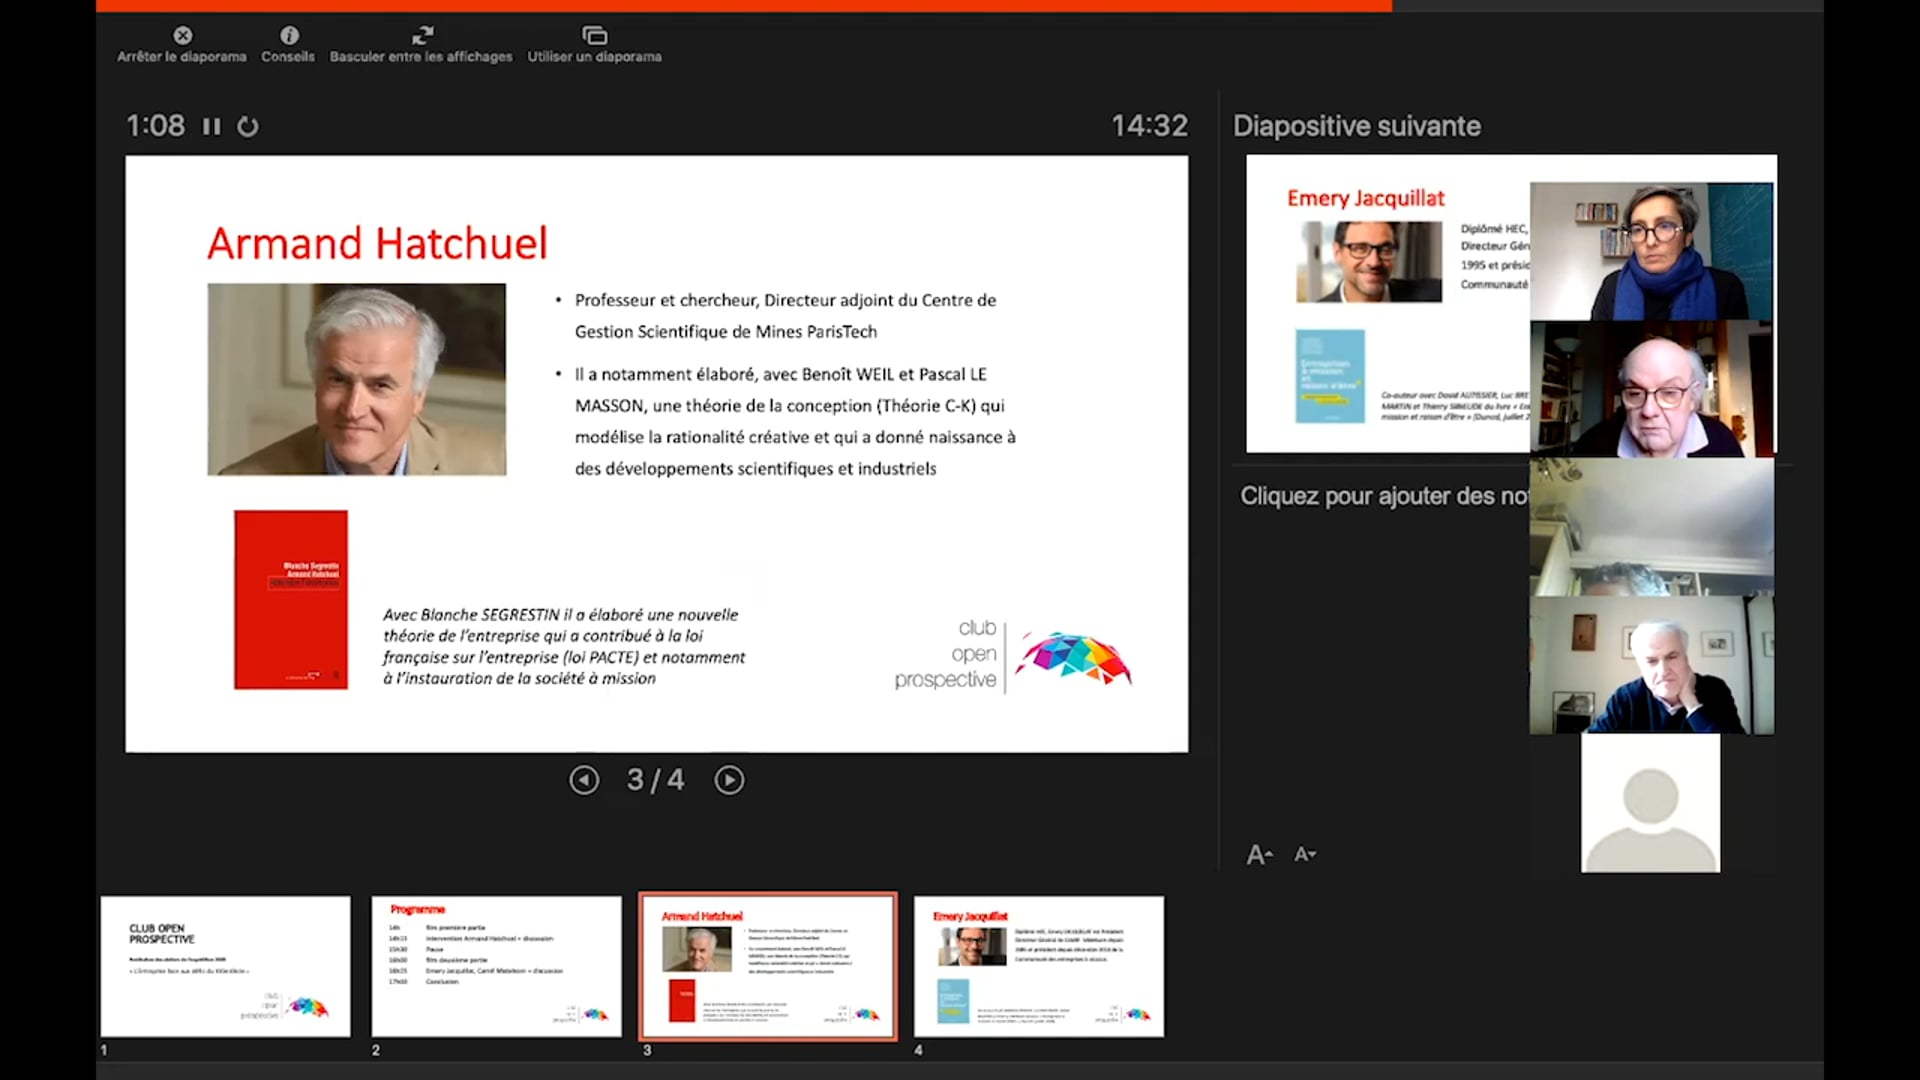The width and height of the screenshot is (1920, 1080).
Task: Select Basculer entre les affichages
Action: click(421, 35)
